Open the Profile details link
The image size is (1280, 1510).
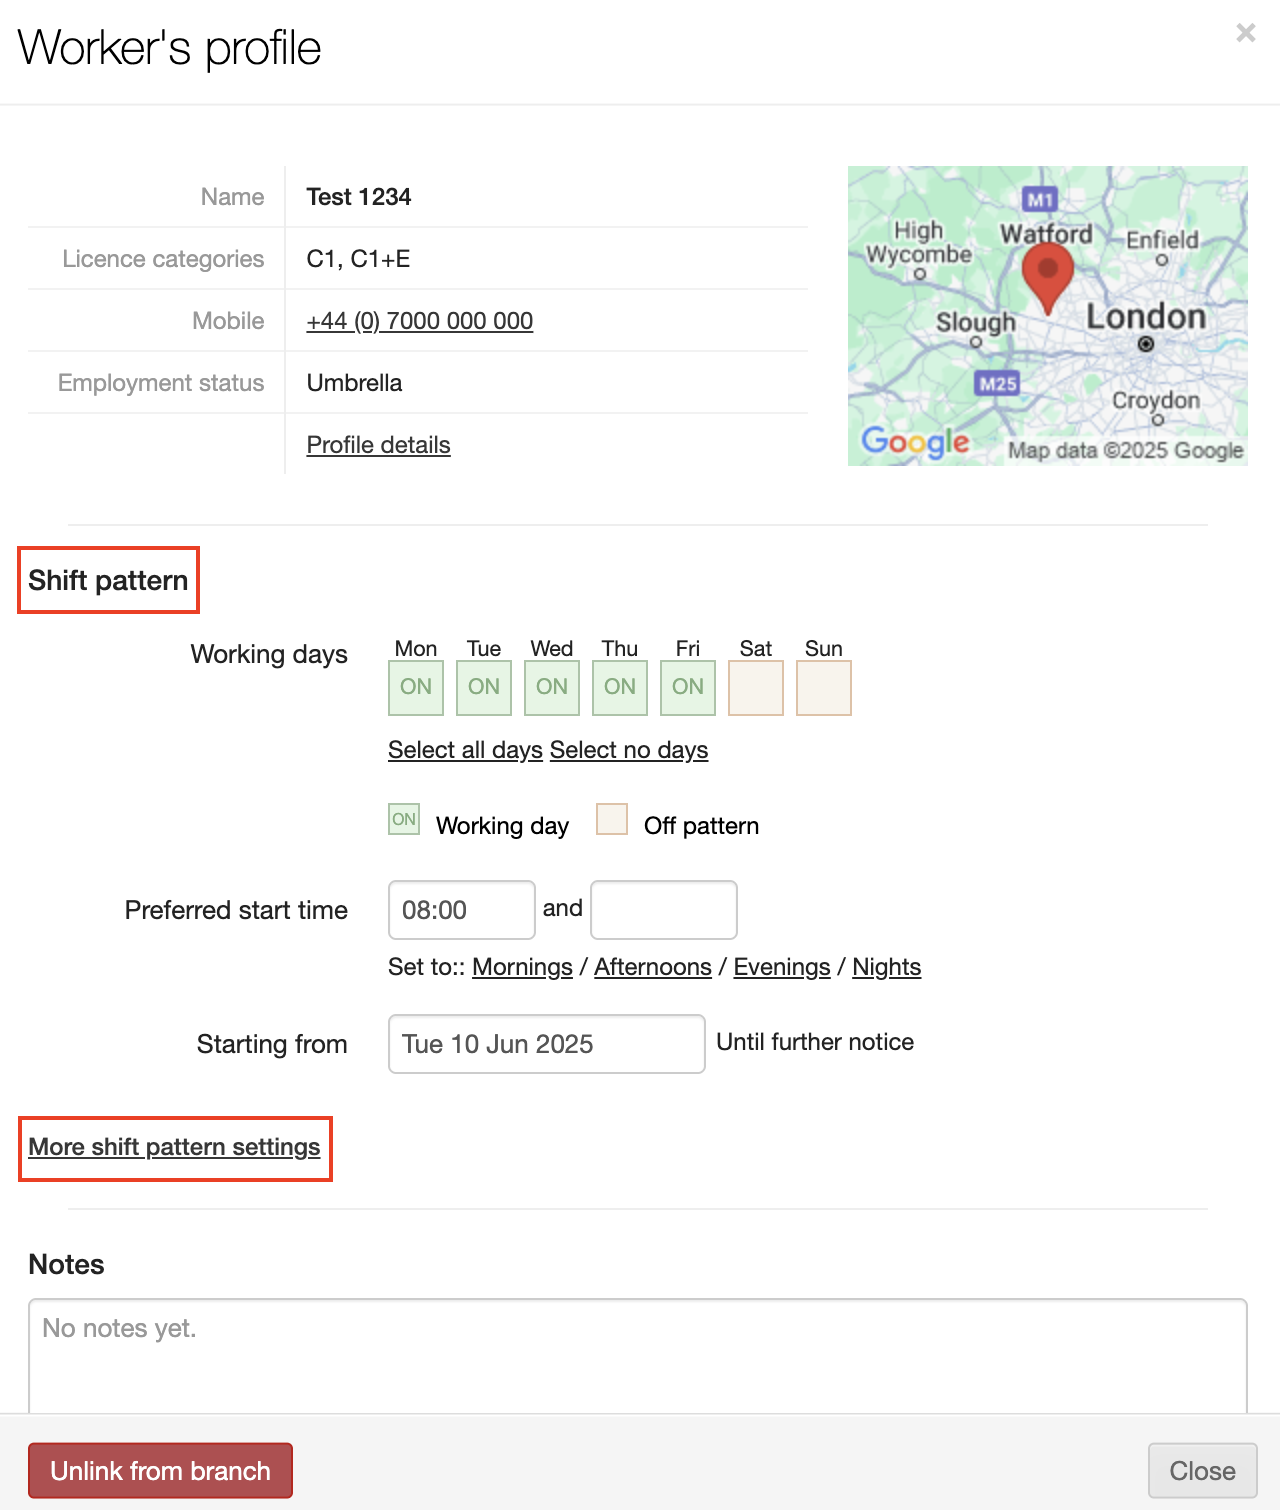[378, 445]
